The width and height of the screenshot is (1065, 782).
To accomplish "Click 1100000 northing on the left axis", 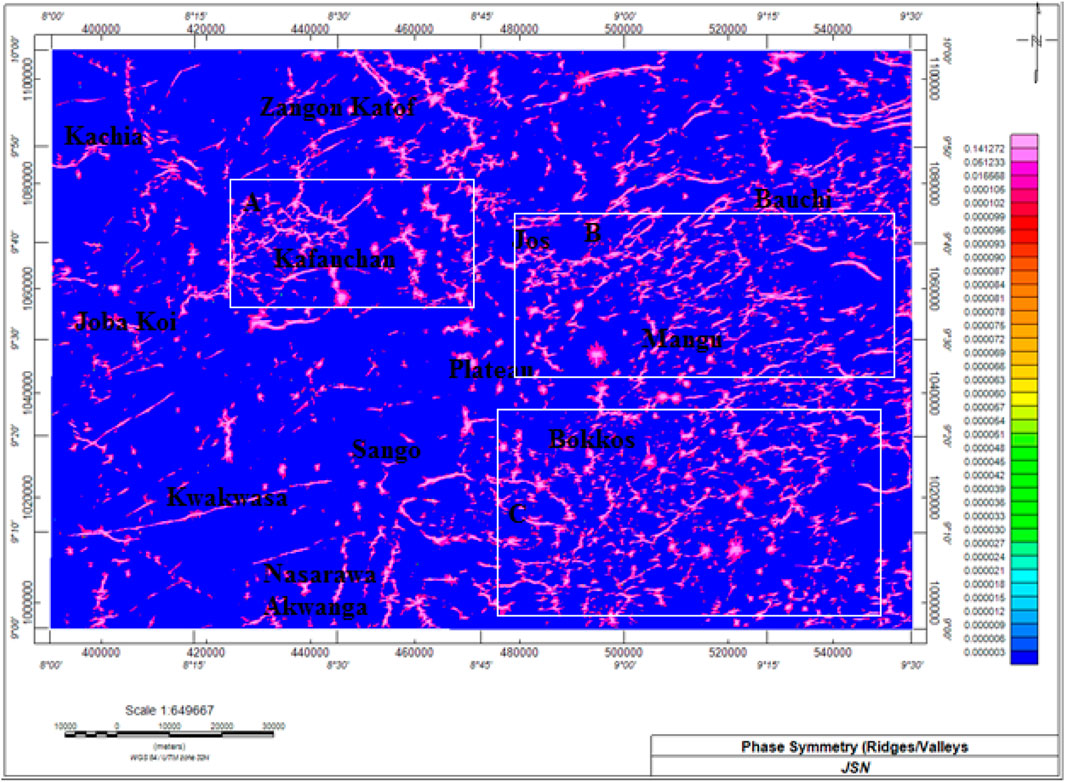I will (28, 78).
